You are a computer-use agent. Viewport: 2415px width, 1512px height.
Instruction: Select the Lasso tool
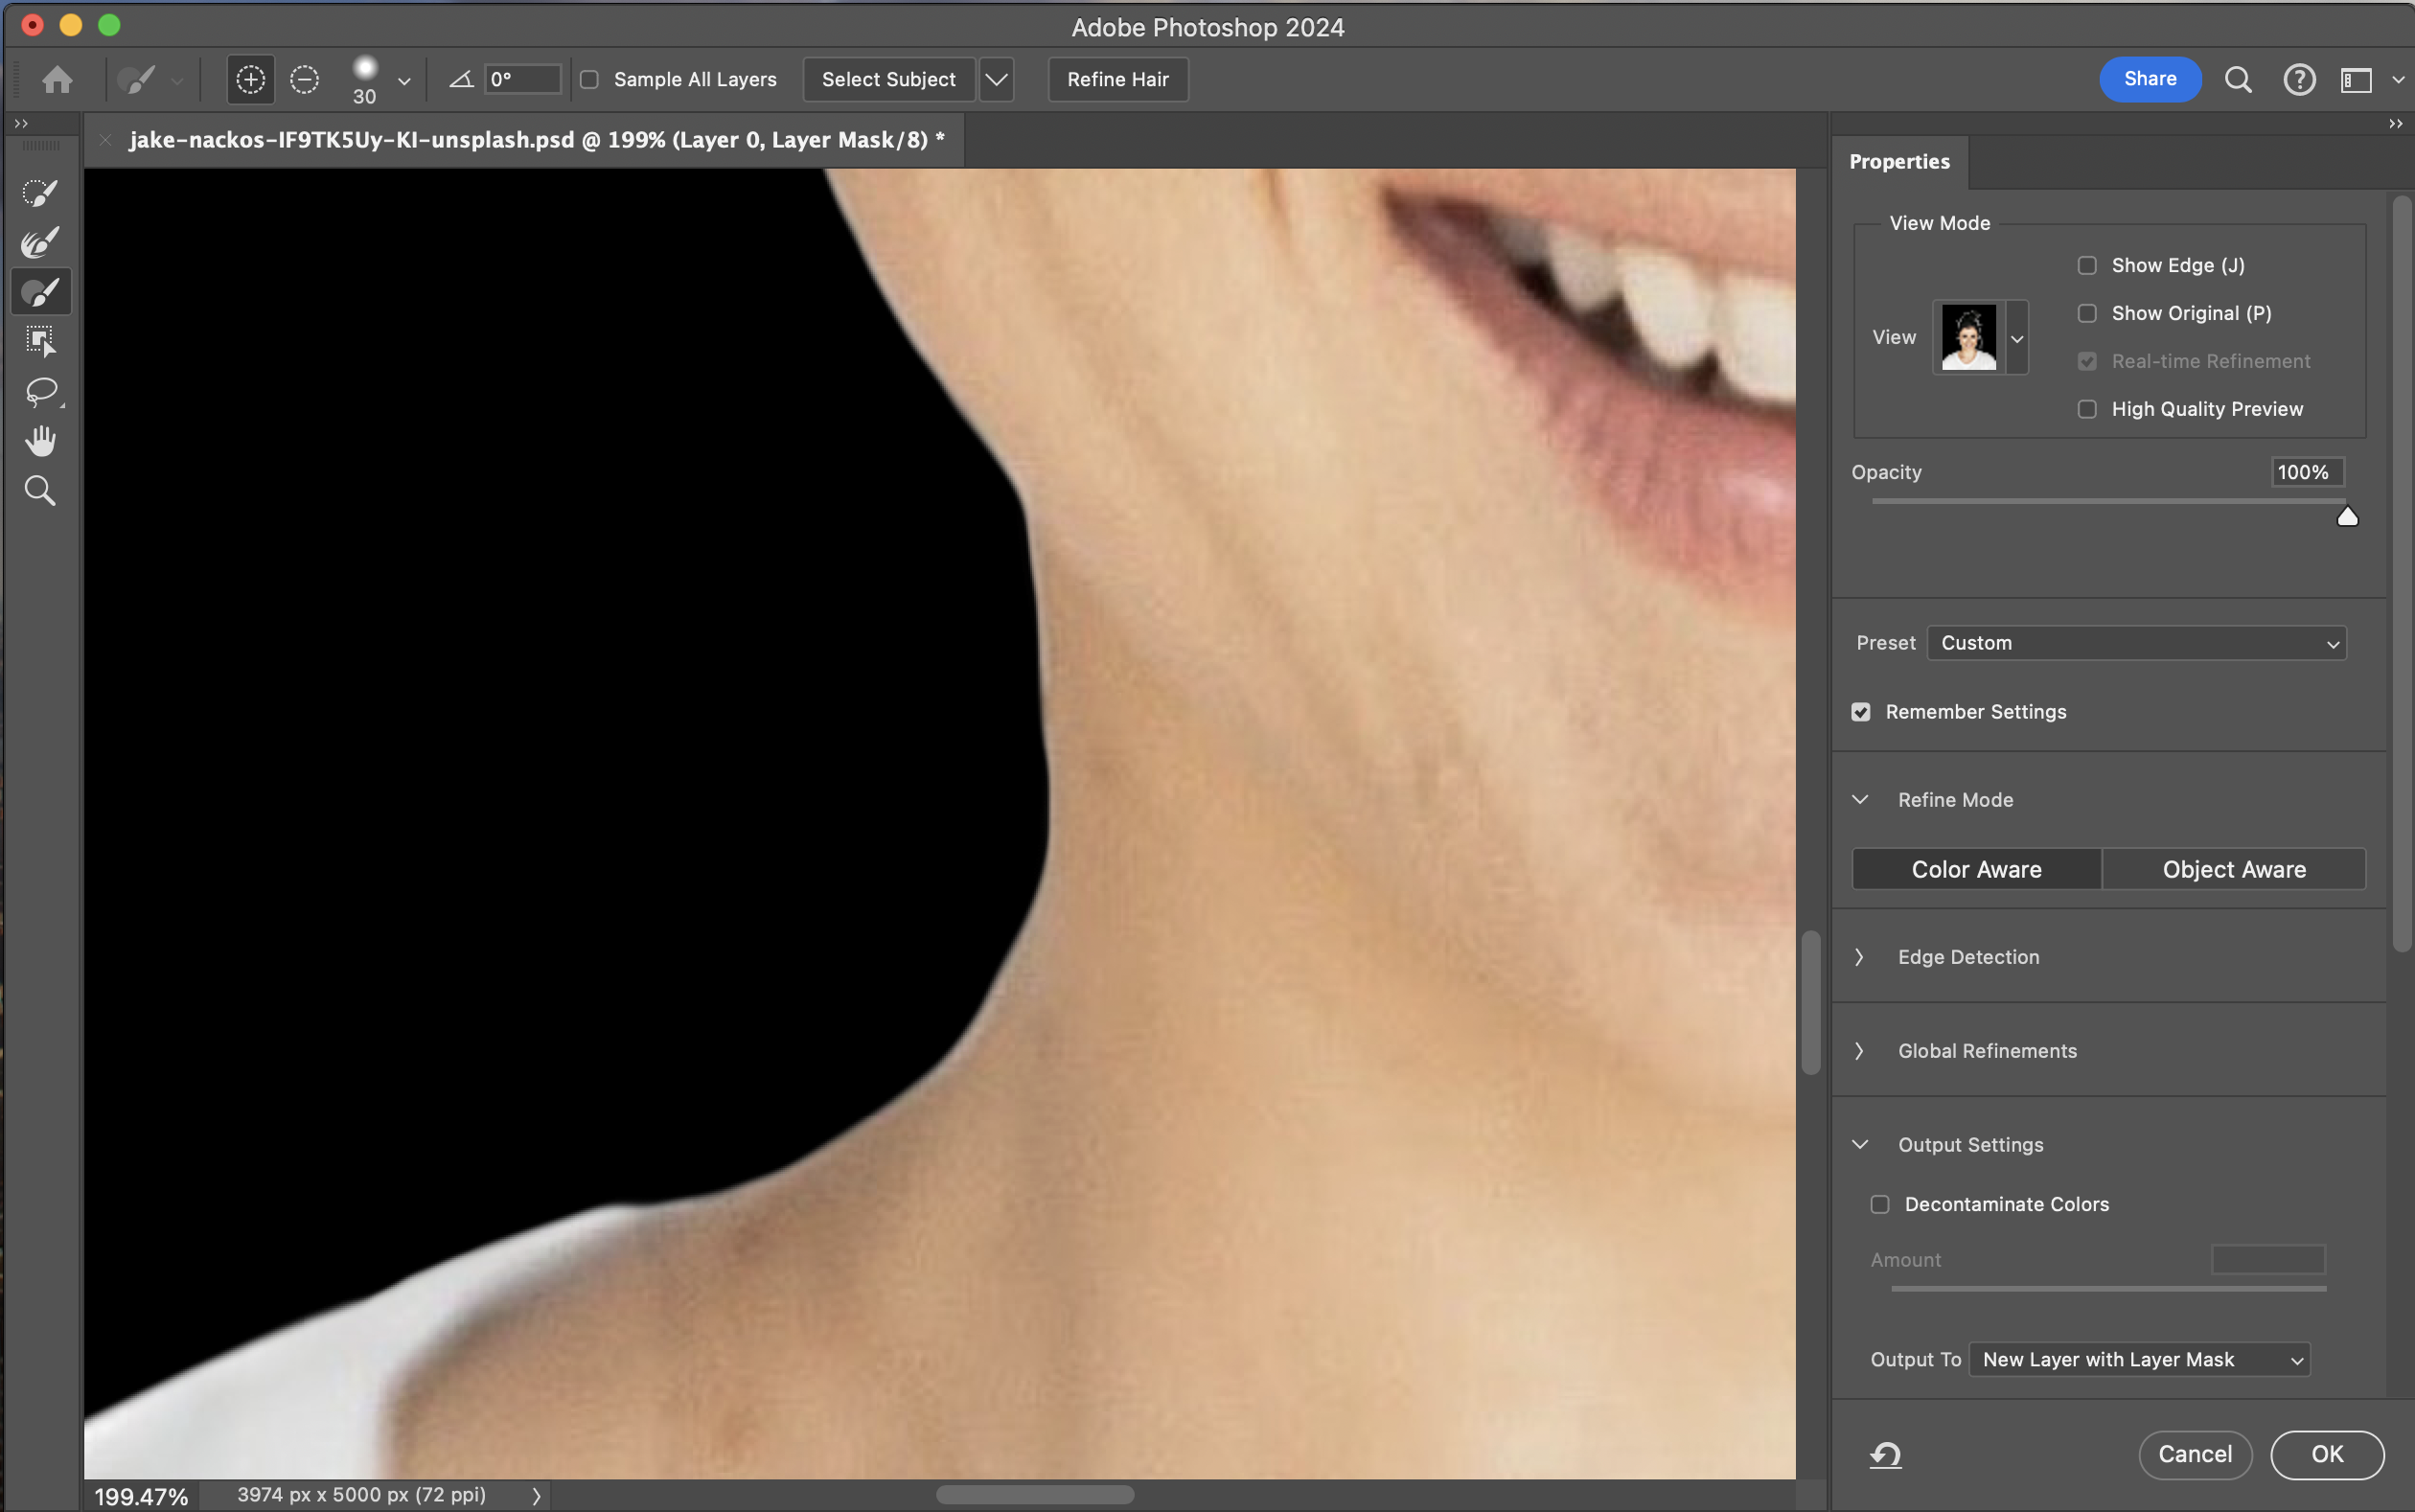40,391
